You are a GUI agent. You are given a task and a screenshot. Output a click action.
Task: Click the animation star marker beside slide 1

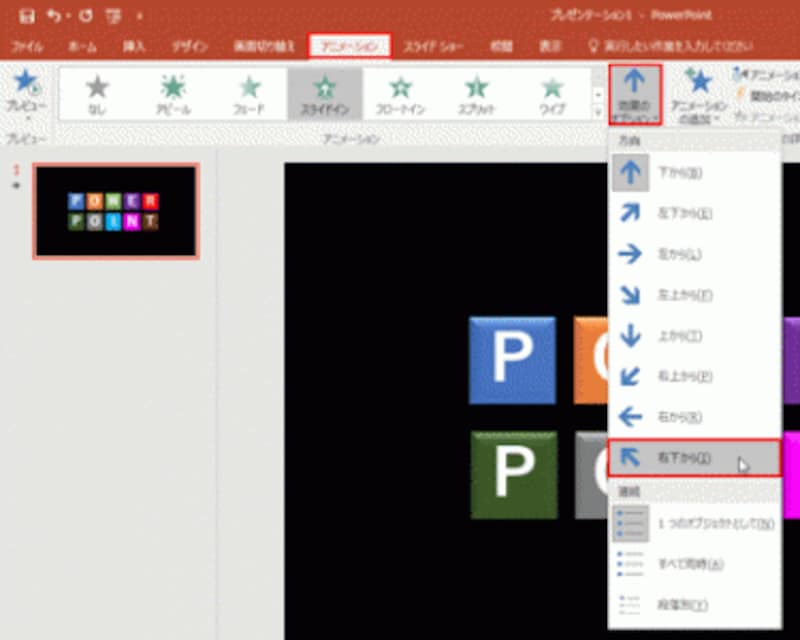coord(16,185)
